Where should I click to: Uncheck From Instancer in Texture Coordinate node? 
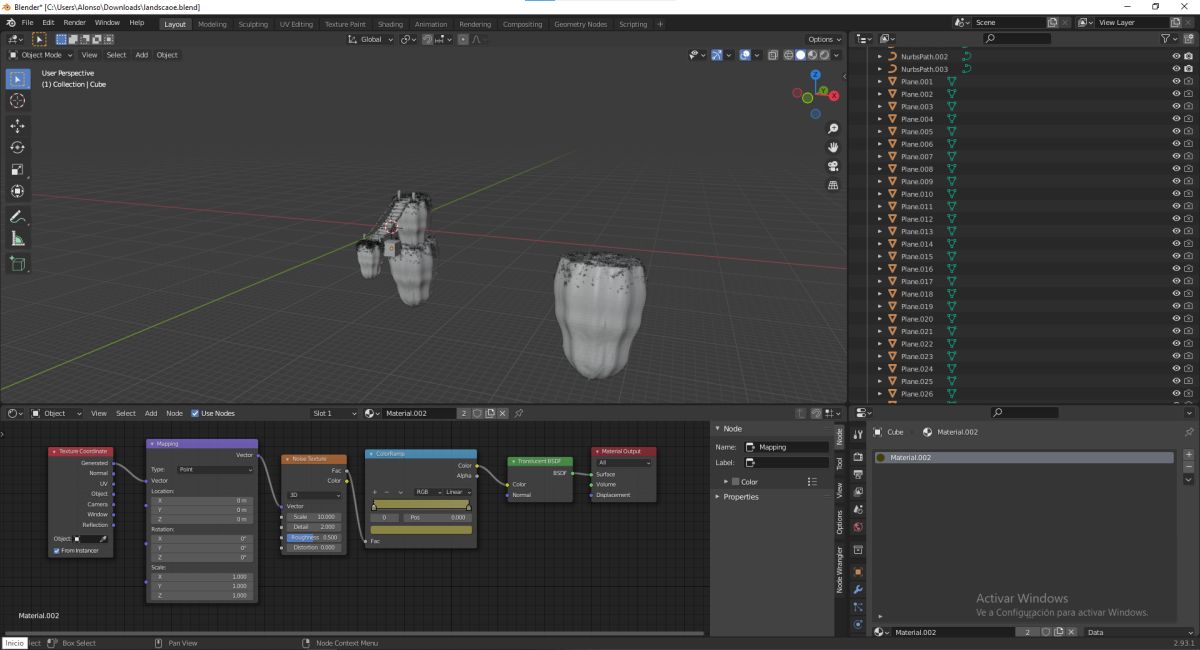[x=57, y=551]
